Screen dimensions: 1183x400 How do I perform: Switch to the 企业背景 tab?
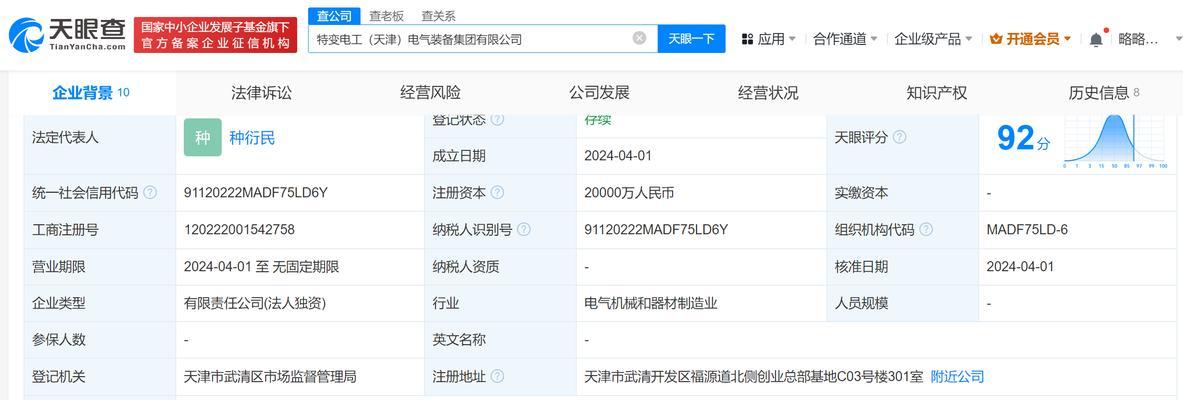click(91, 93)
